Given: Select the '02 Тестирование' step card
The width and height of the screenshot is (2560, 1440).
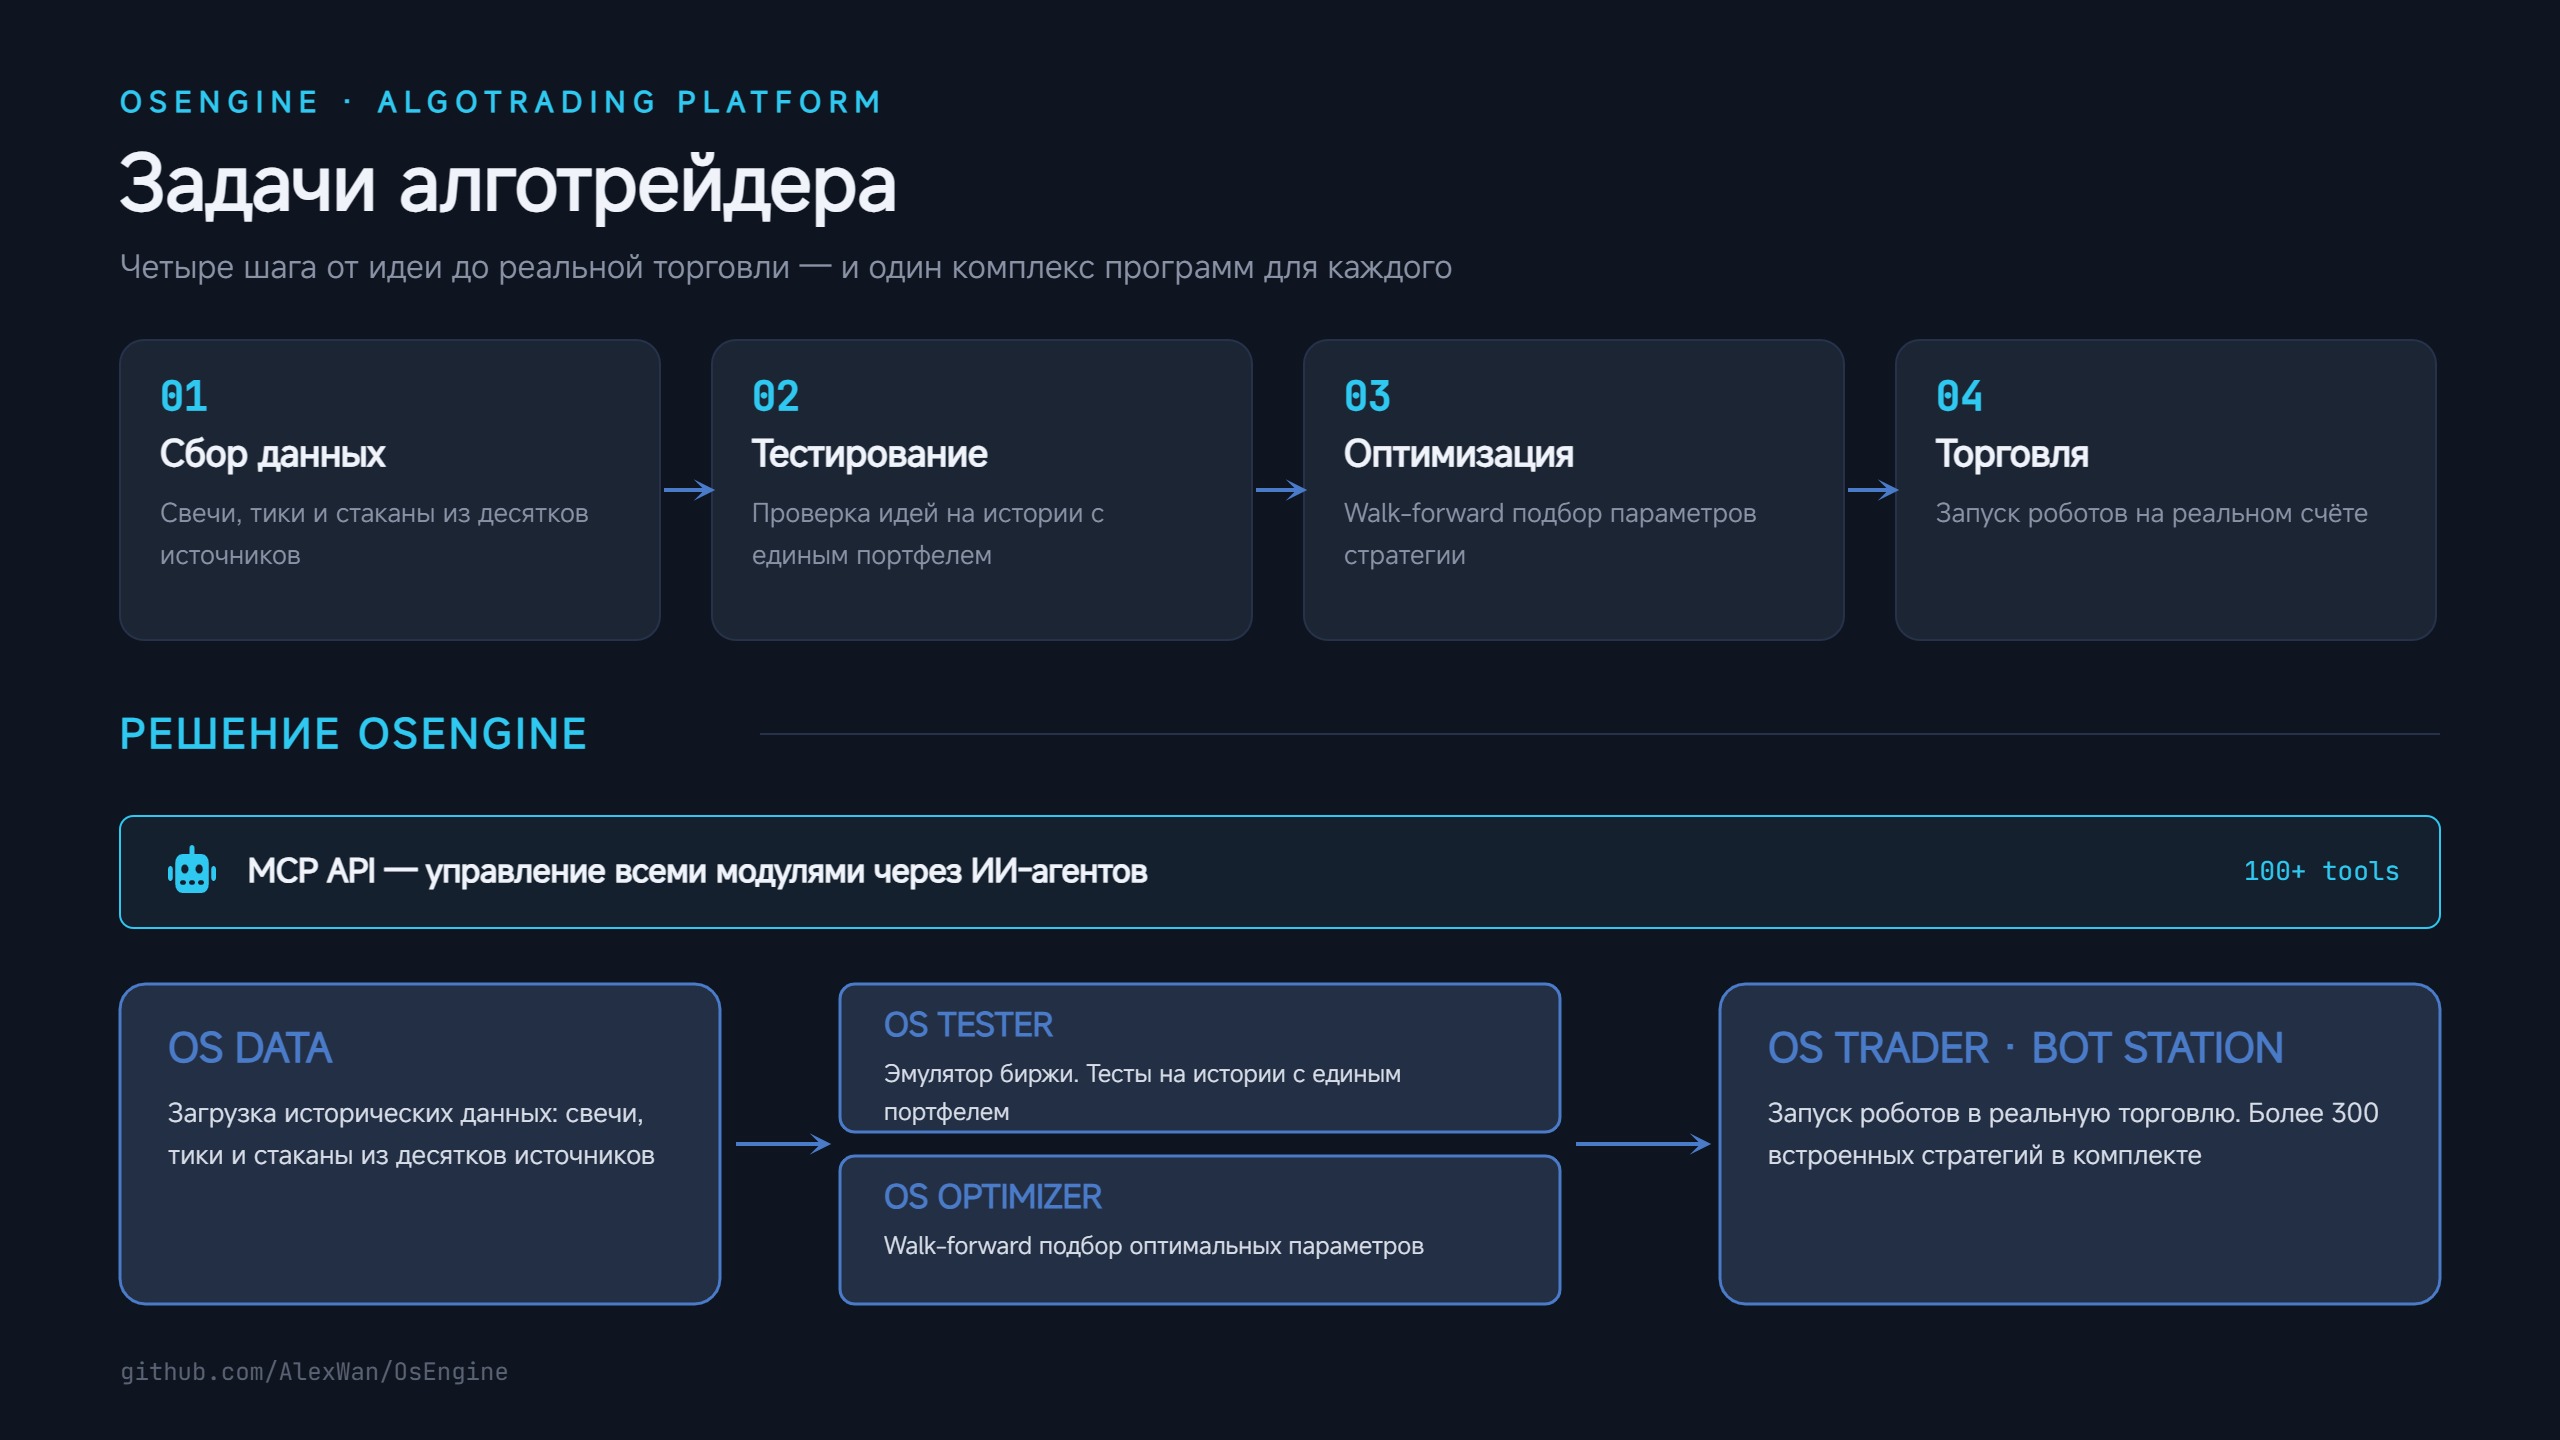Looking at the screenshot, I should (x=982, y=490).
